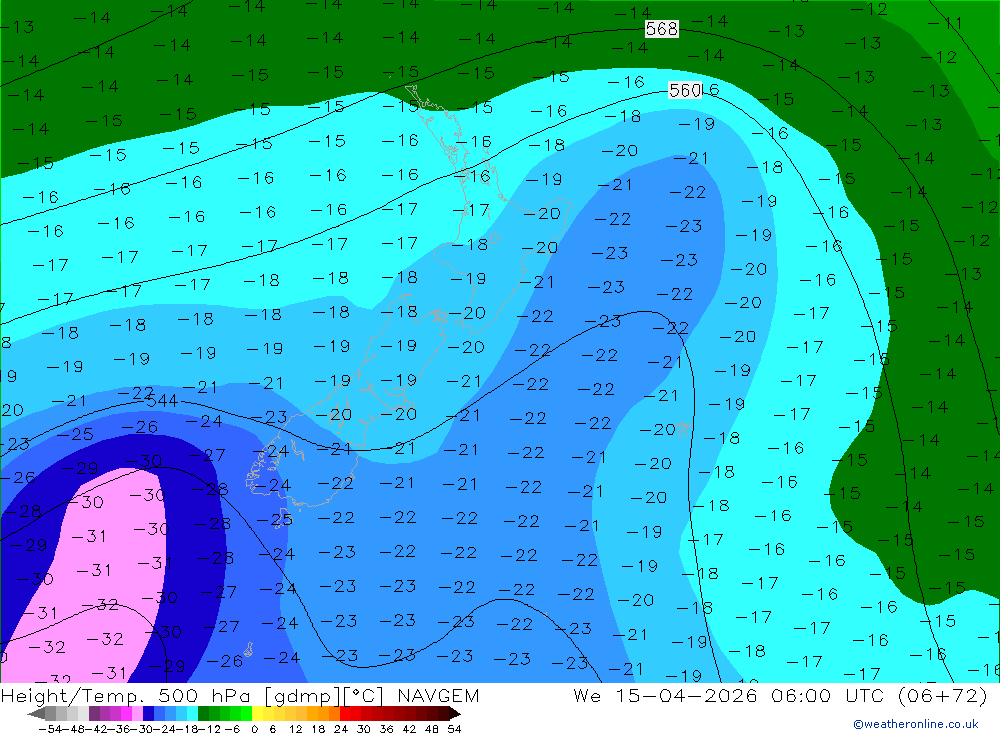Click the 0 label on color scale

tap(254, 729)
